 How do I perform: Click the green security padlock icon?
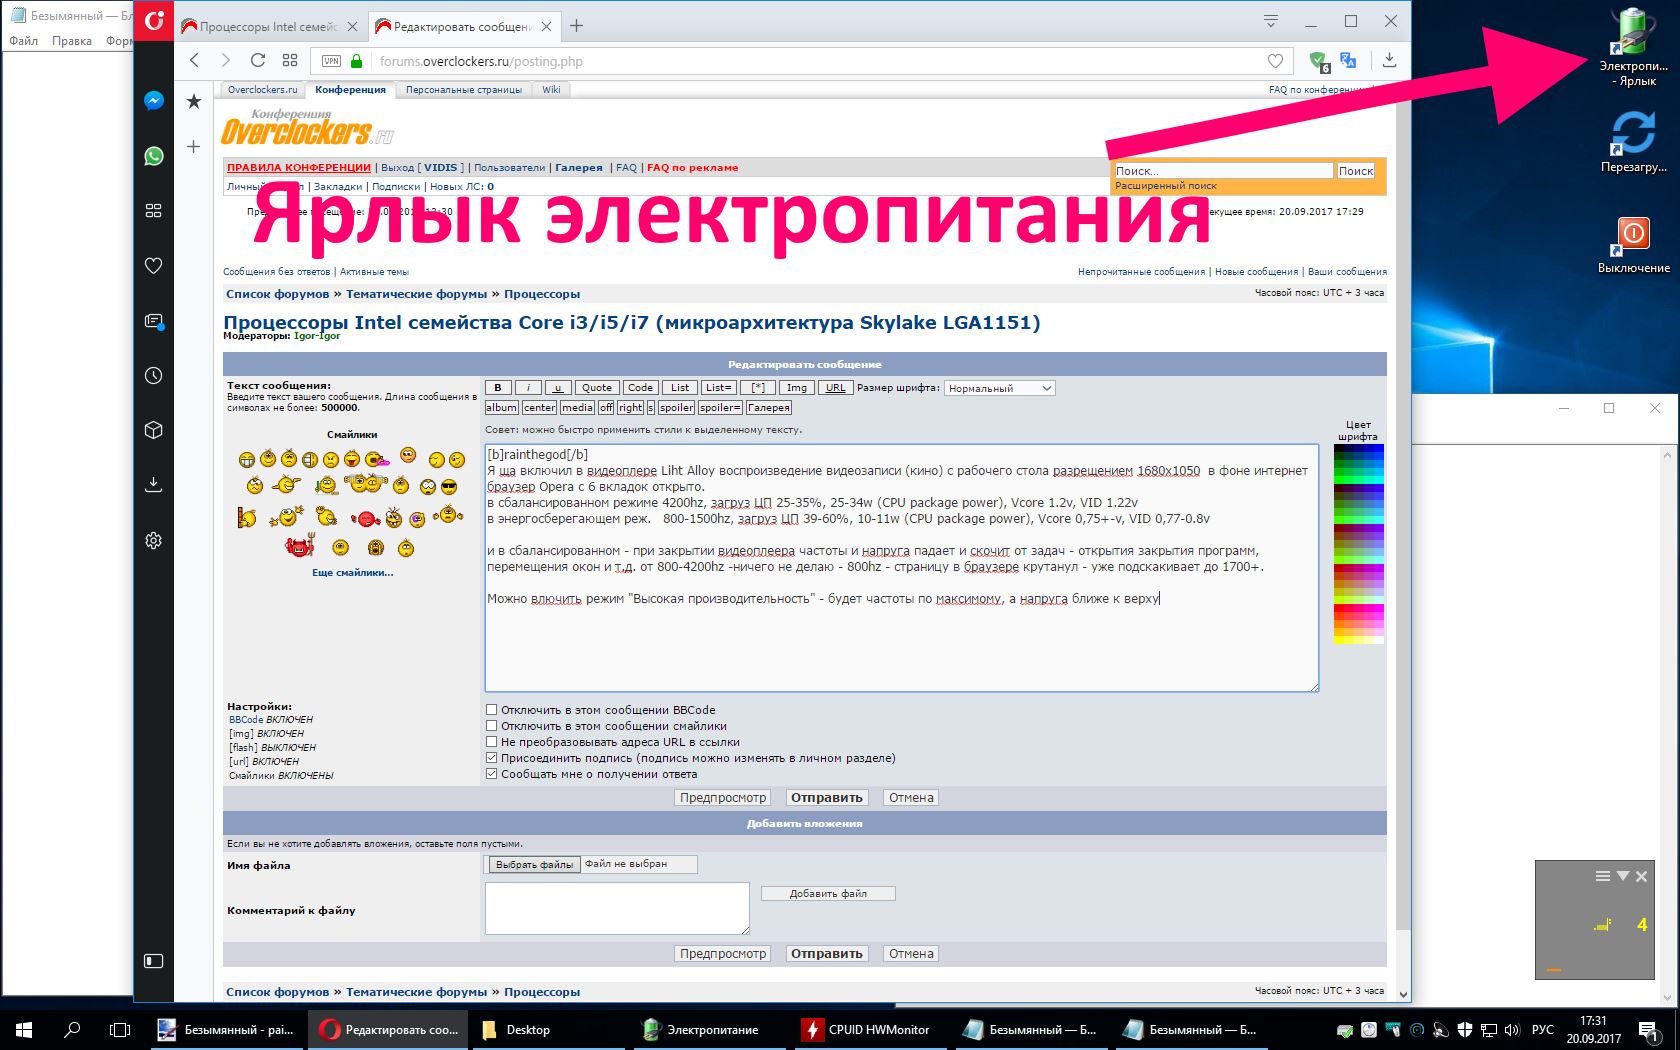click(356, 61)
